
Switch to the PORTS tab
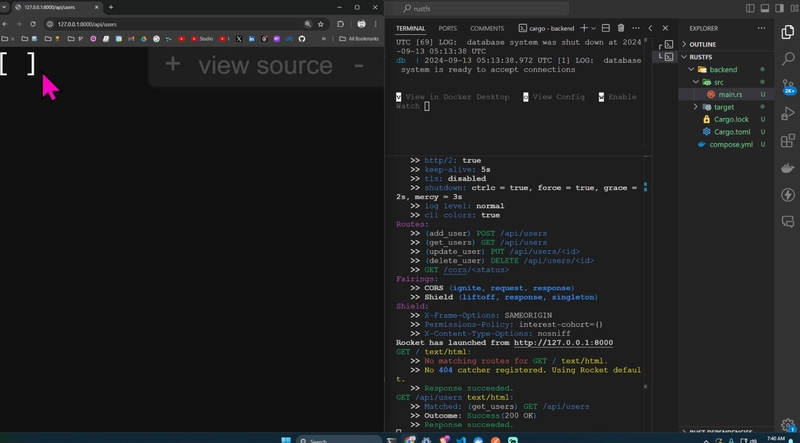pyautogui.click(x=447, y=29)
